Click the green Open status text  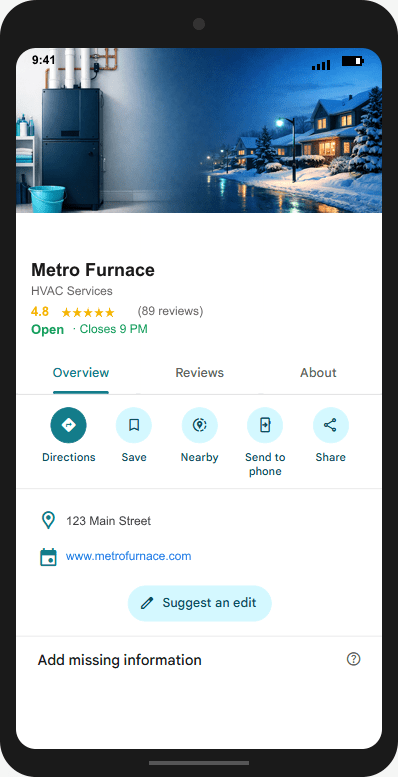pos(48,330)
